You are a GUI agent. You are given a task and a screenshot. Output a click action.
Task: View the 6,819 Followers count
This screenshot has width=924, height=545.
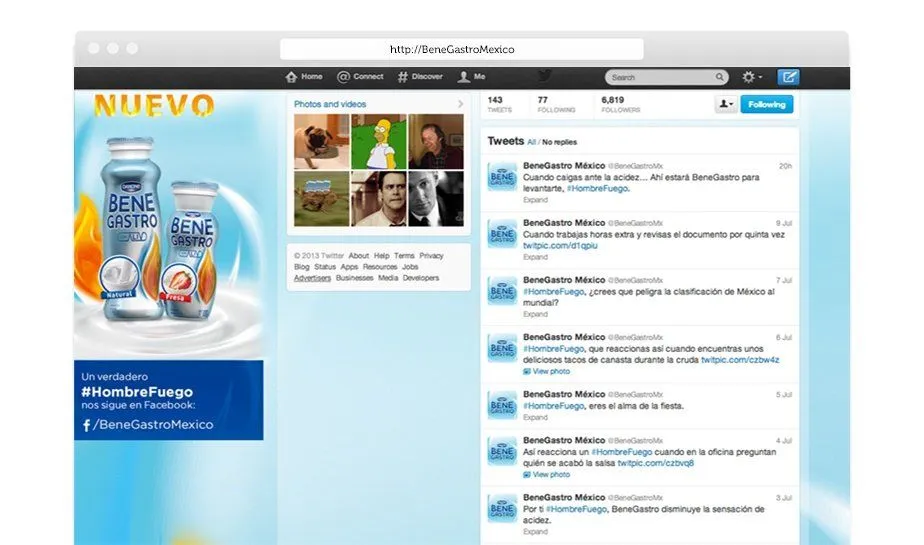pos(621,104)
